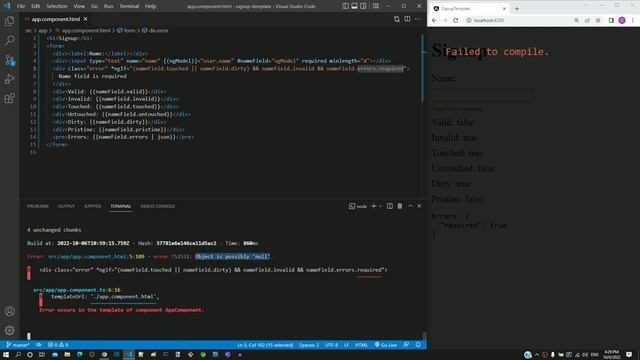Click Go Live in the status bar
640x360 pixels.
point(386,345)
